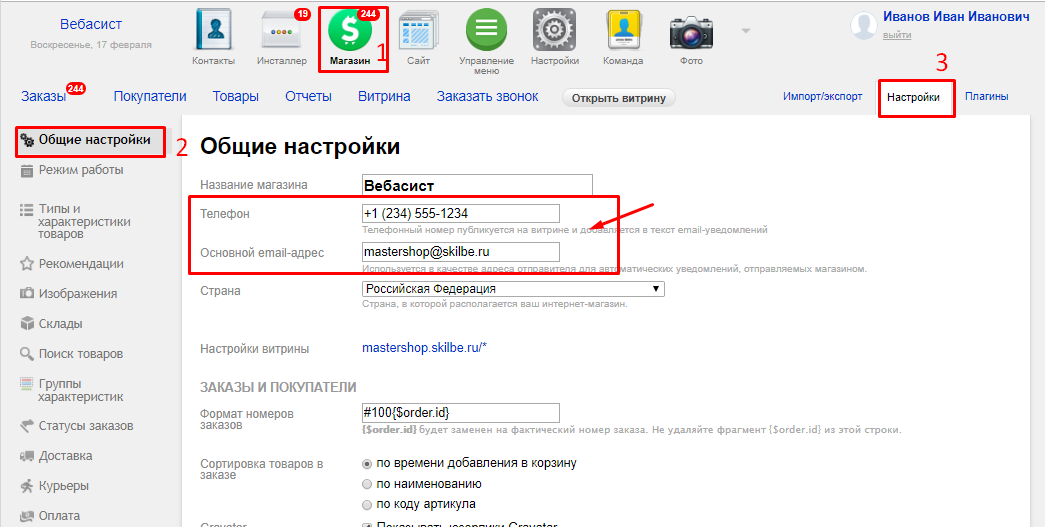Click the date Воскресенье, 17 февраля
The width and height of the screenshot is (1045, 527).
[x=91, y=45]
